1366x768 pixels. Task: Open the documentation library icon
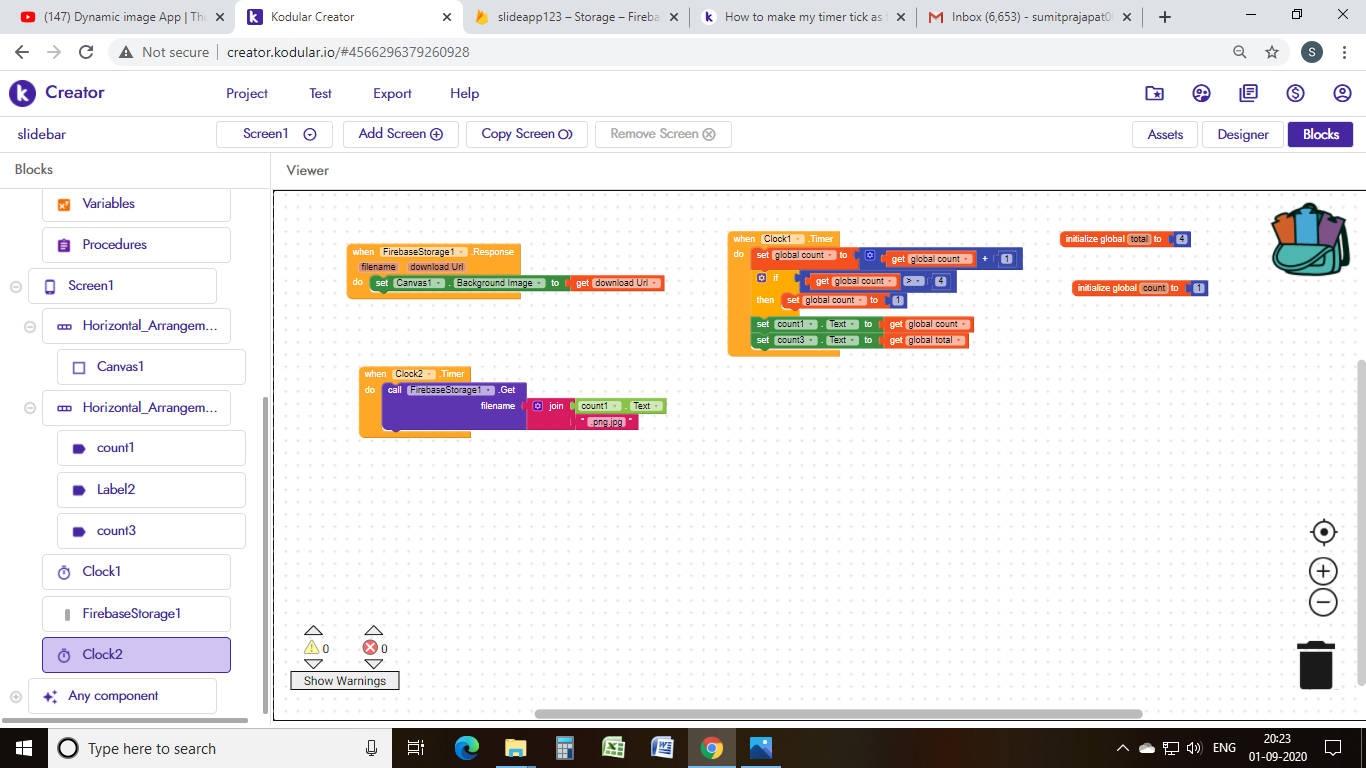(1248, 93)
